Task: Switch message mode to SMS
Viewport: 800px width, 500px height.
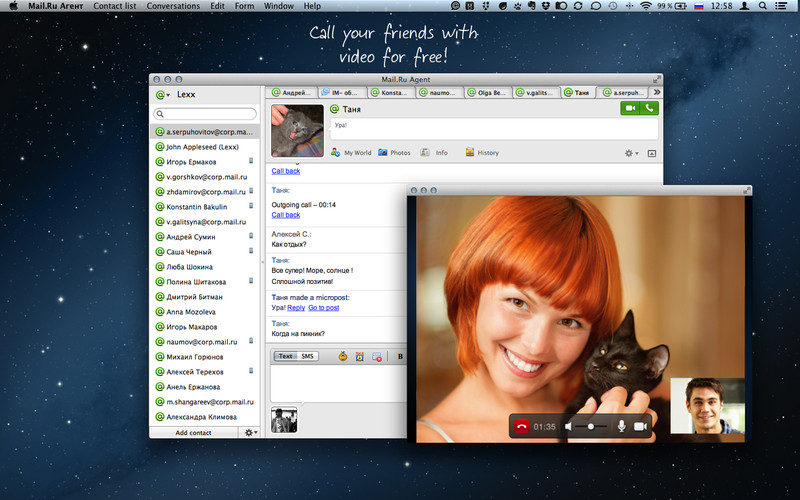Action: tap(308, 356)
